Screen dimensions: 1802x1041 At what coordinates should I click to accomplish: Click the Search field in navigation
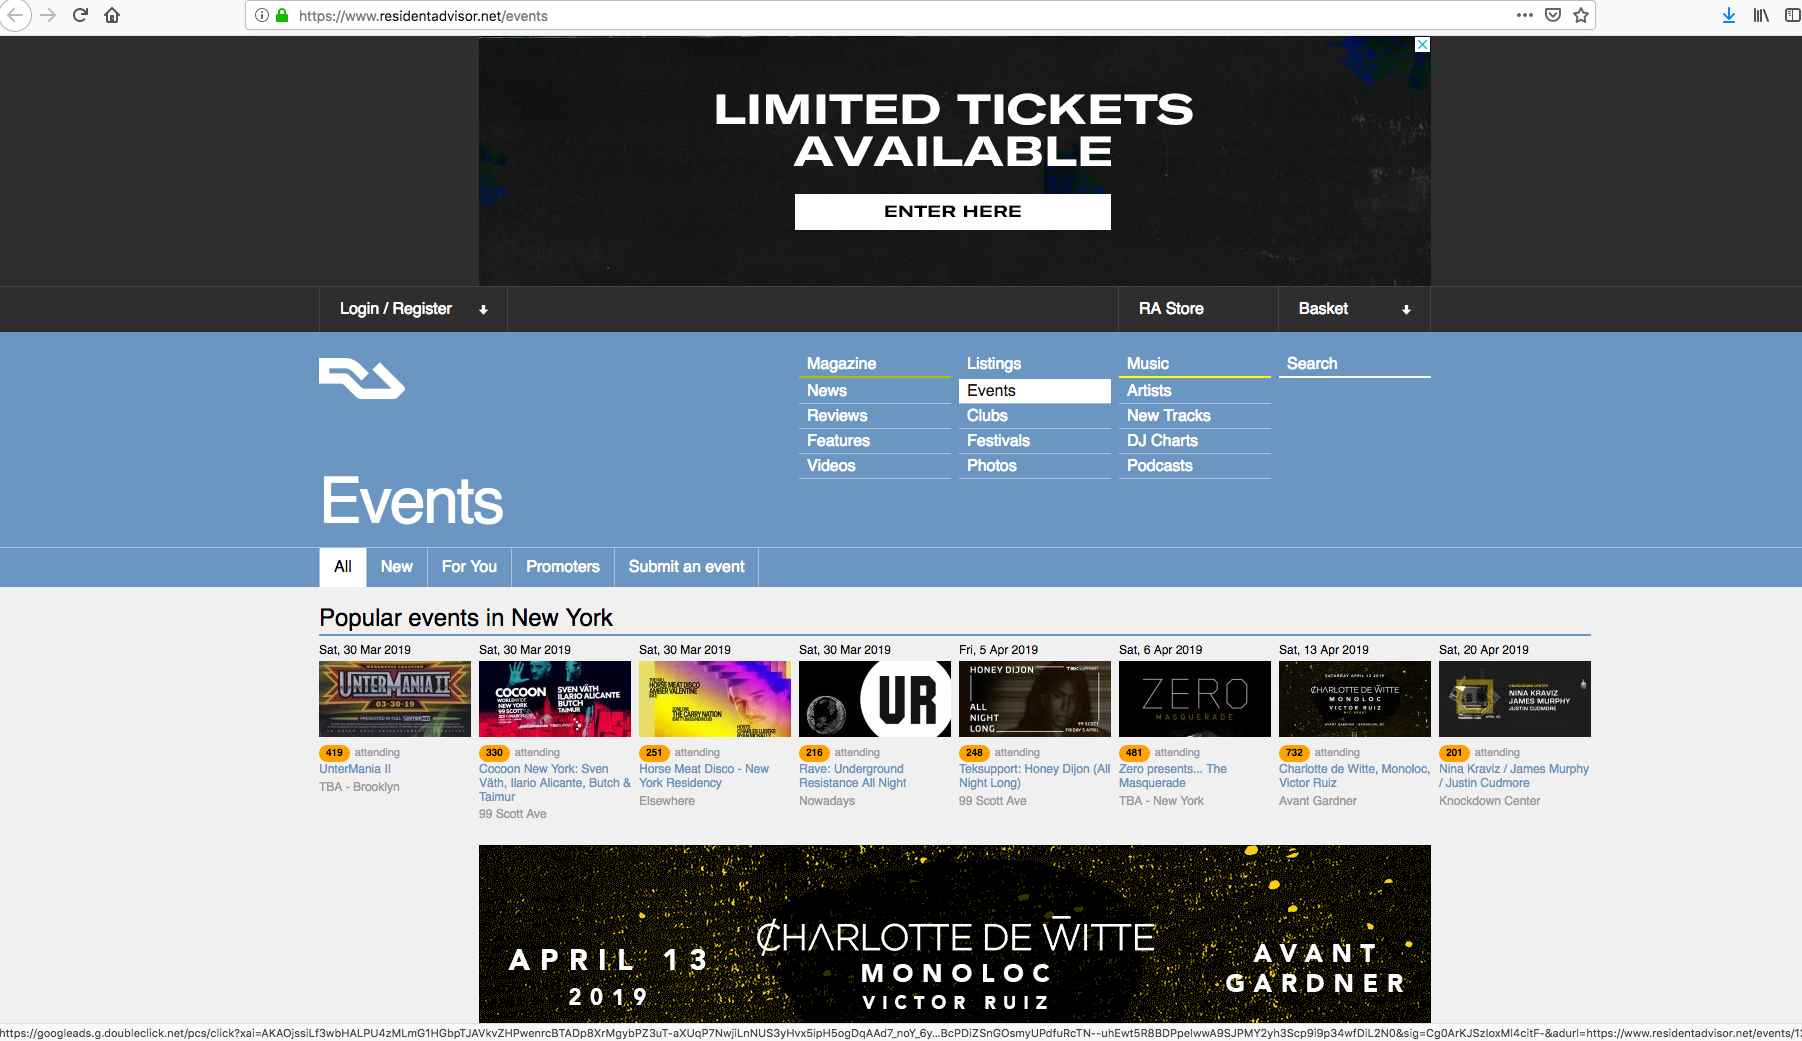[x=1355, y=364]
